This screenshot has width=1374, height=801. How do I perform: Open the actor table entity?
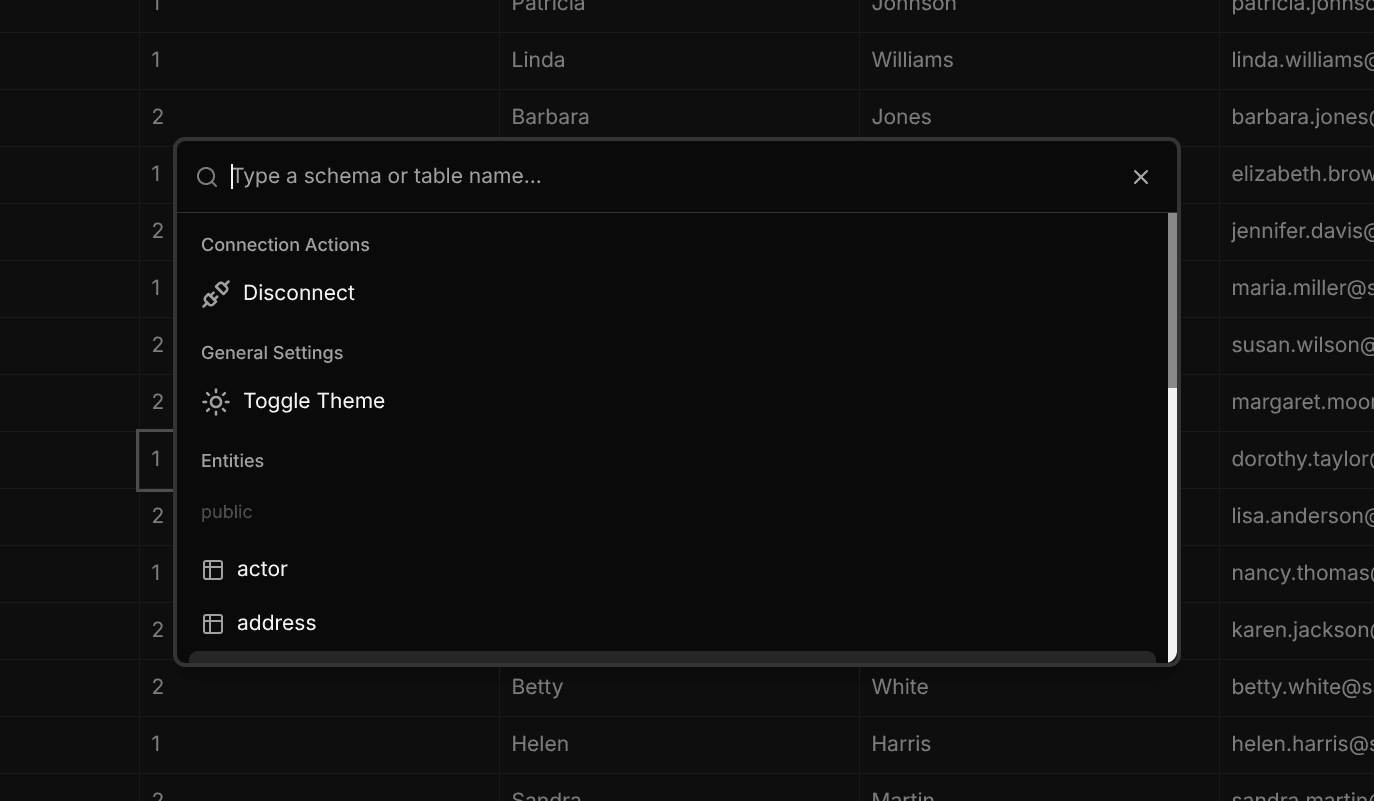pos(262,569)
